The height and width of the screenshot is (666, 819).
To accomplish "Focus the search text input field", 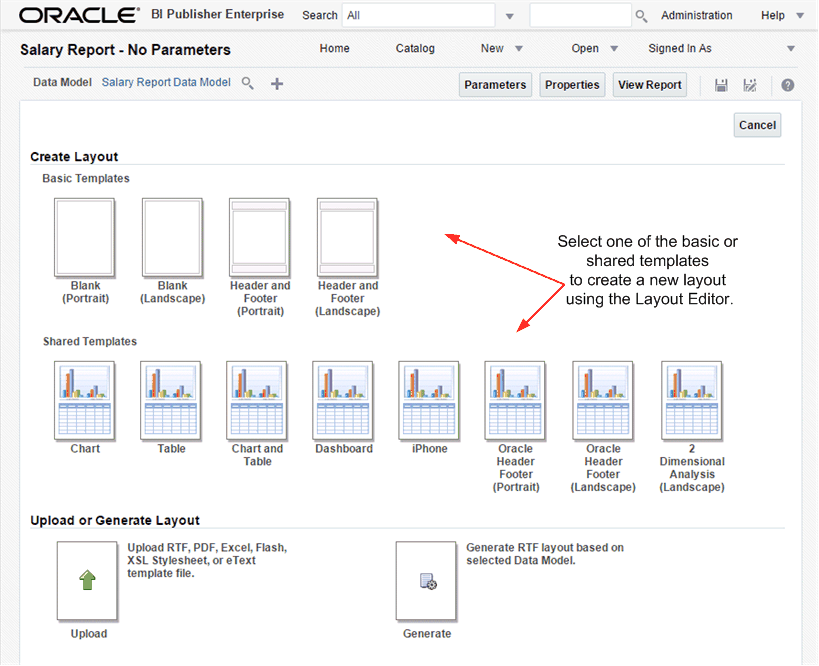I will coord(580,15).
